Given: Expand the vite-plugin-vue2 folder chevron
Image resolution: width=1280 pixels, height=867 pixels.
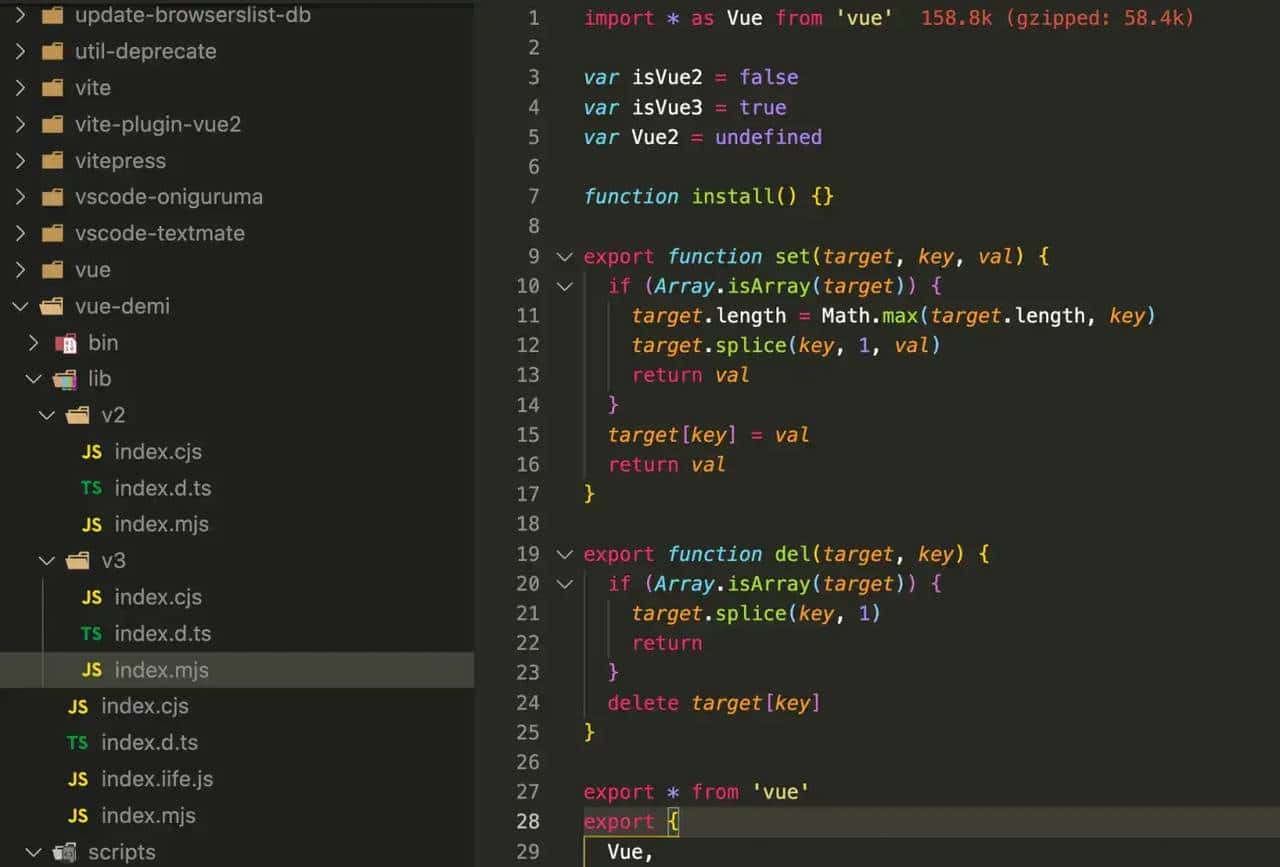Looking at the screenshot, I should point(20,125).
